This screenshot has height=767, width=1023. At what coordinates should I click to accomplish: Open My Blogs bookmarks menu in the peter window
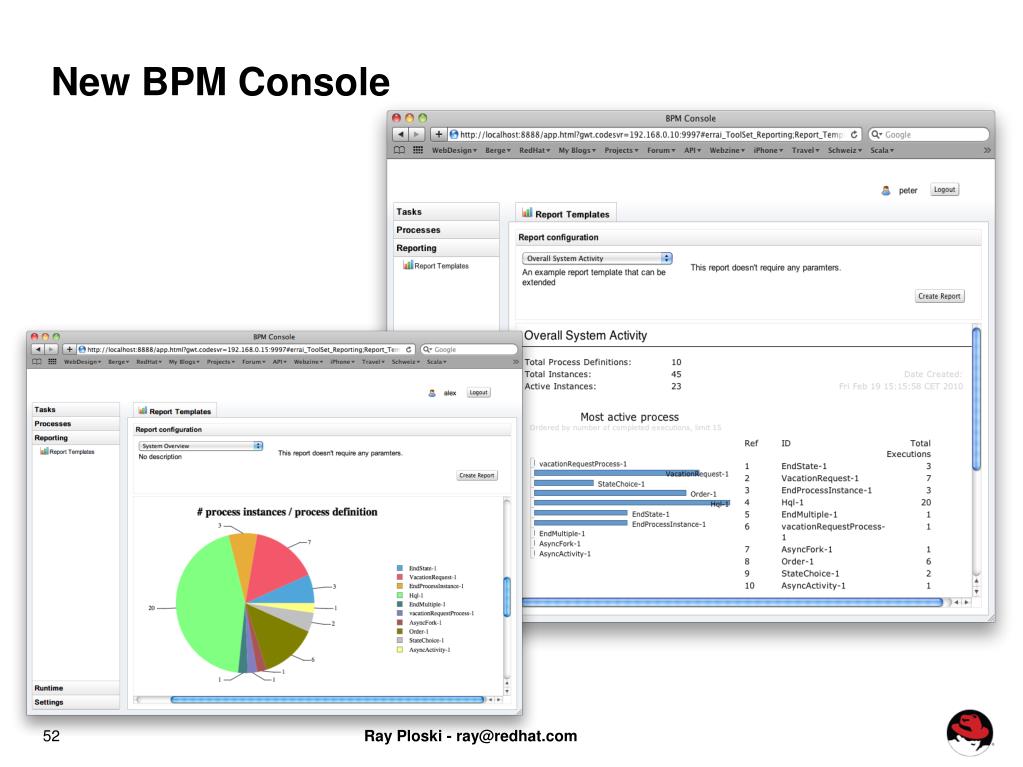point(577,150)
